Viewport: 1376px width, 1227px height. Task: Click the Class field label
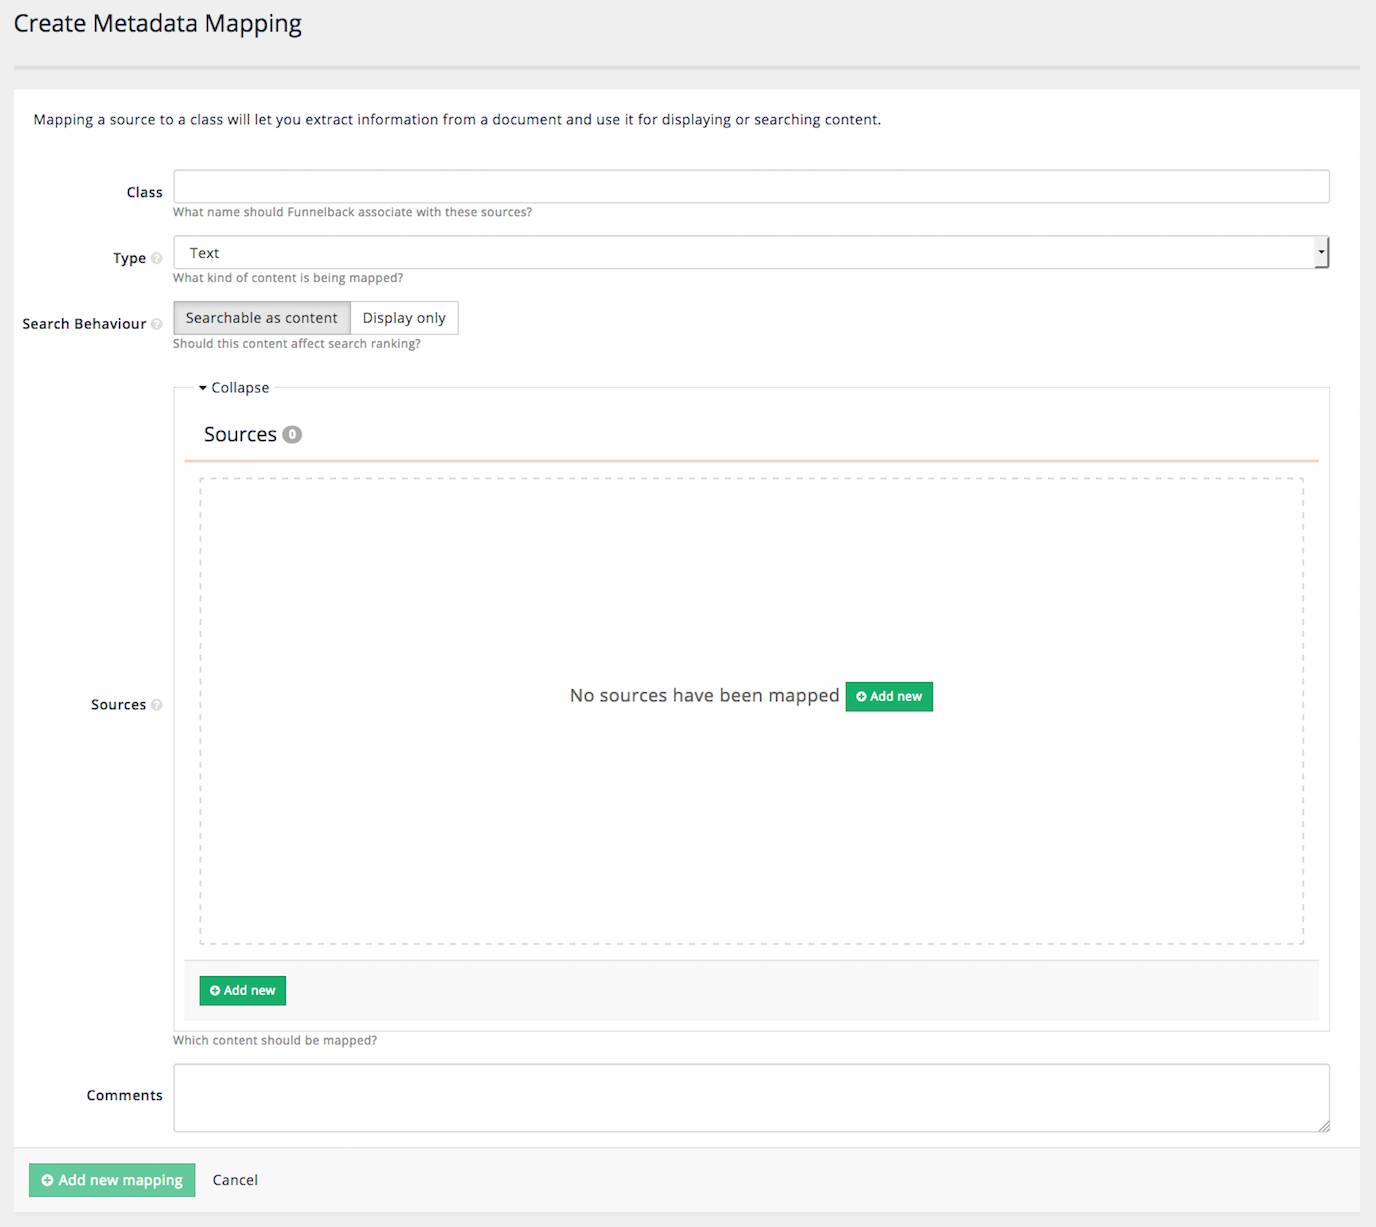pos(144,192)
